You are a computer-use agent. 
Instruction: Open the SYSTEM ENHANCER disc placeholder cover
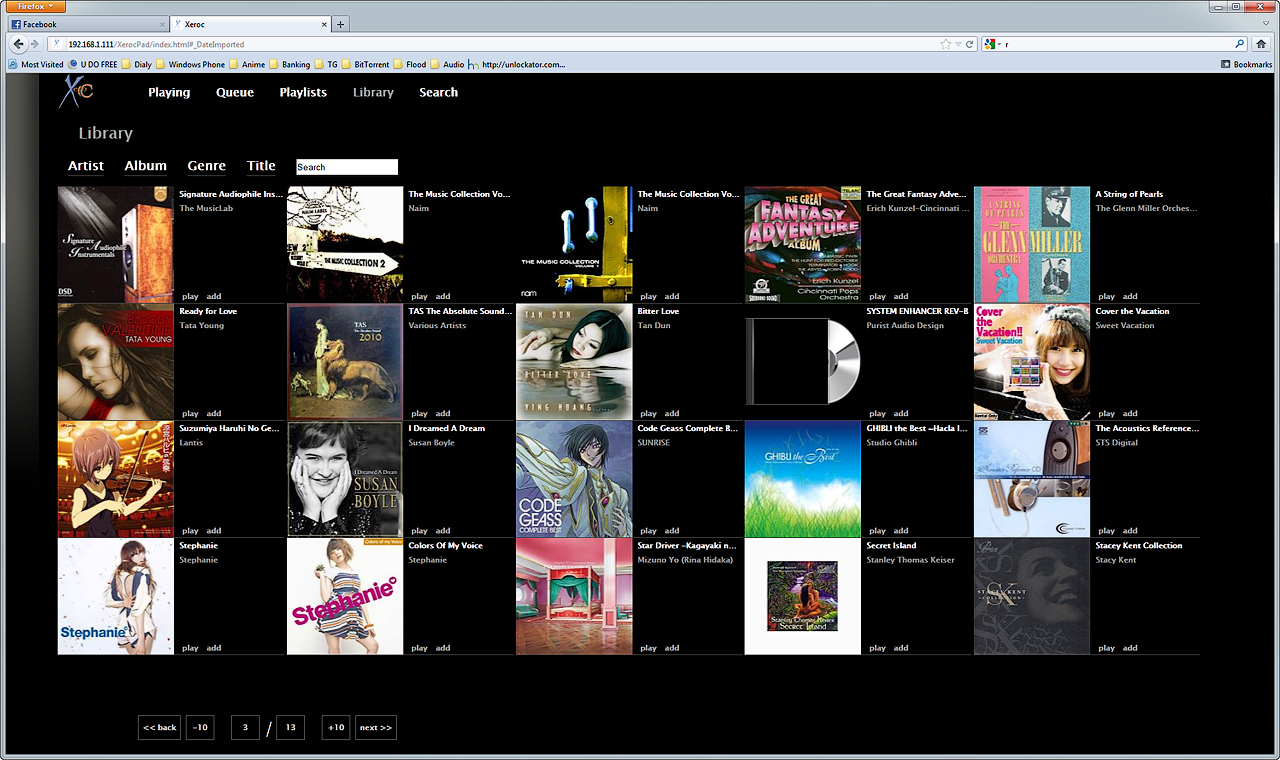pyautogui.click(x=803, y=362)
